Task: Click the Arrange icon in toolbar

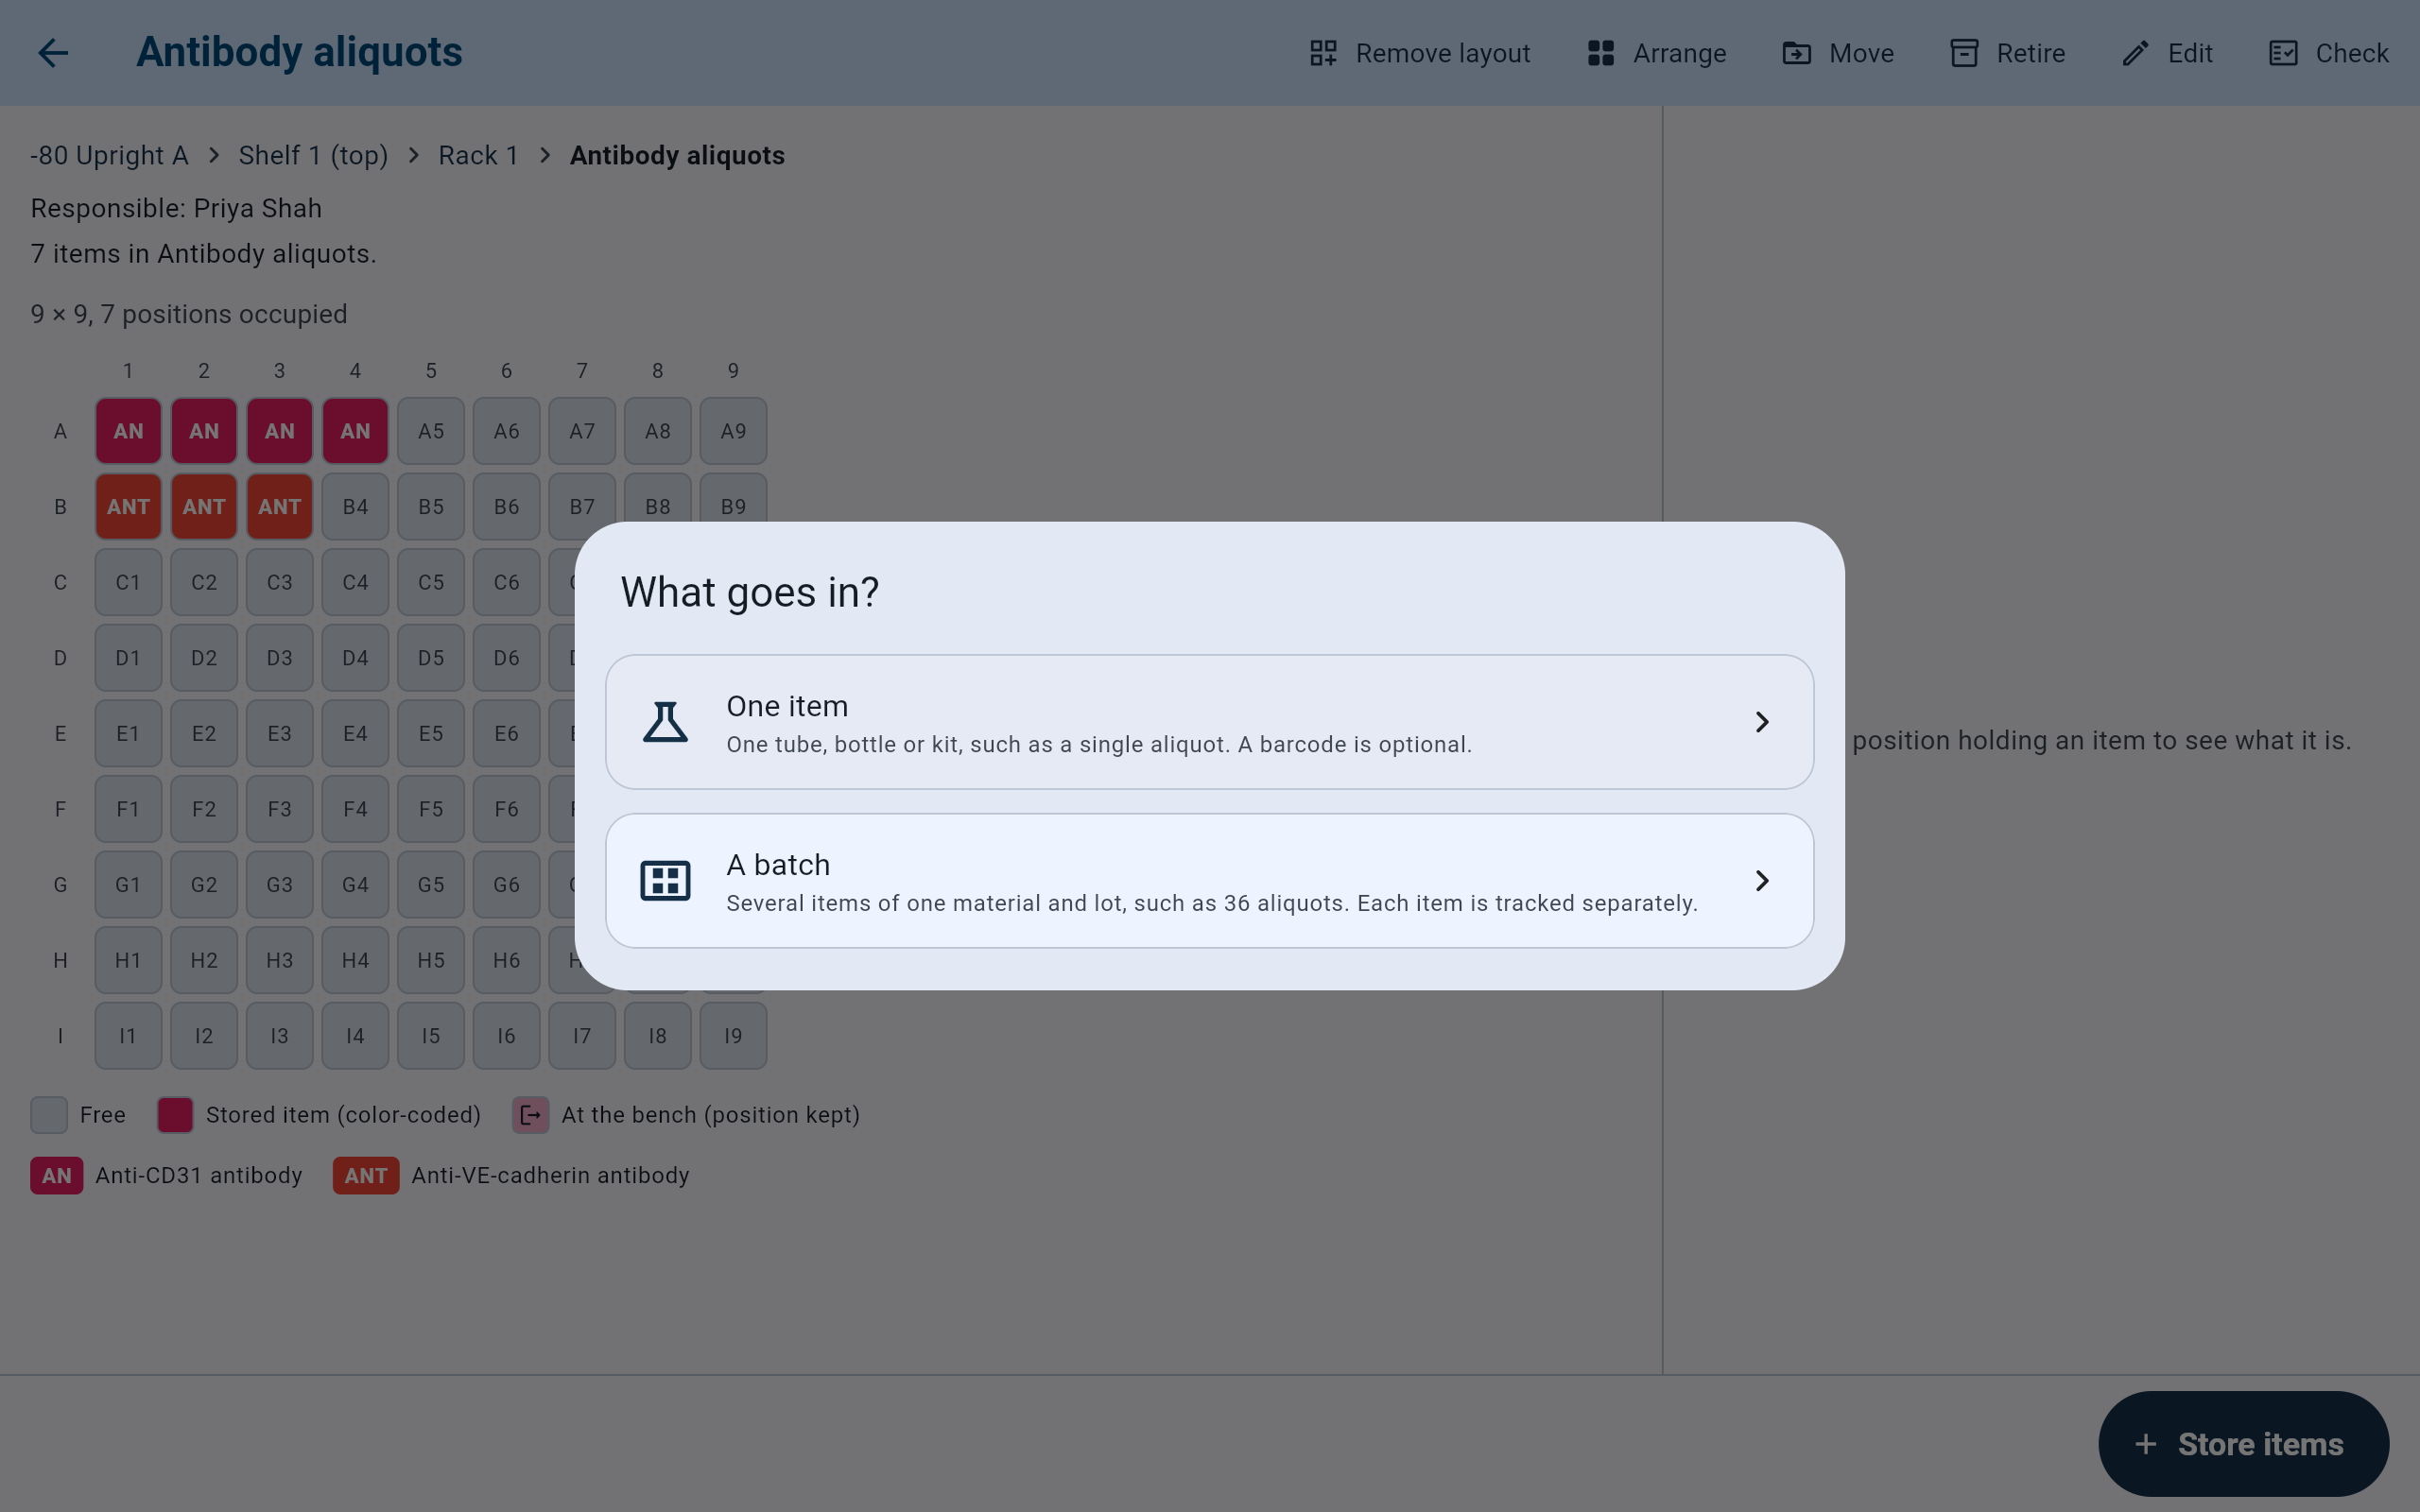Action: pyautogui.click(x=1601, y=53)
